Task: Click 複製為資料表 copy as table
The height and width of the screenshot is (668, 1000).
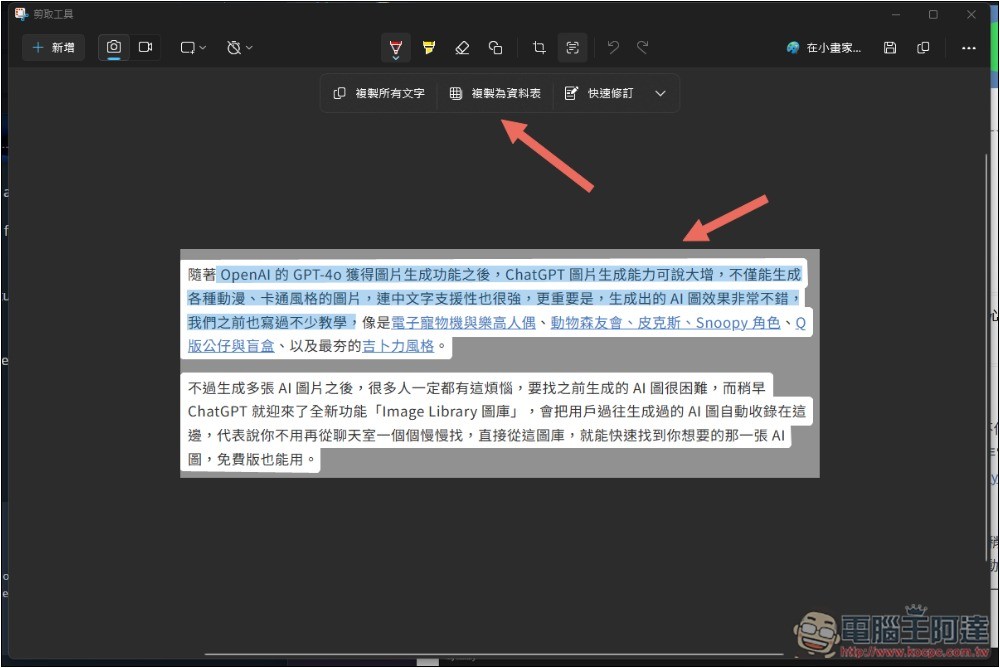Action: (x=495, y=93)
